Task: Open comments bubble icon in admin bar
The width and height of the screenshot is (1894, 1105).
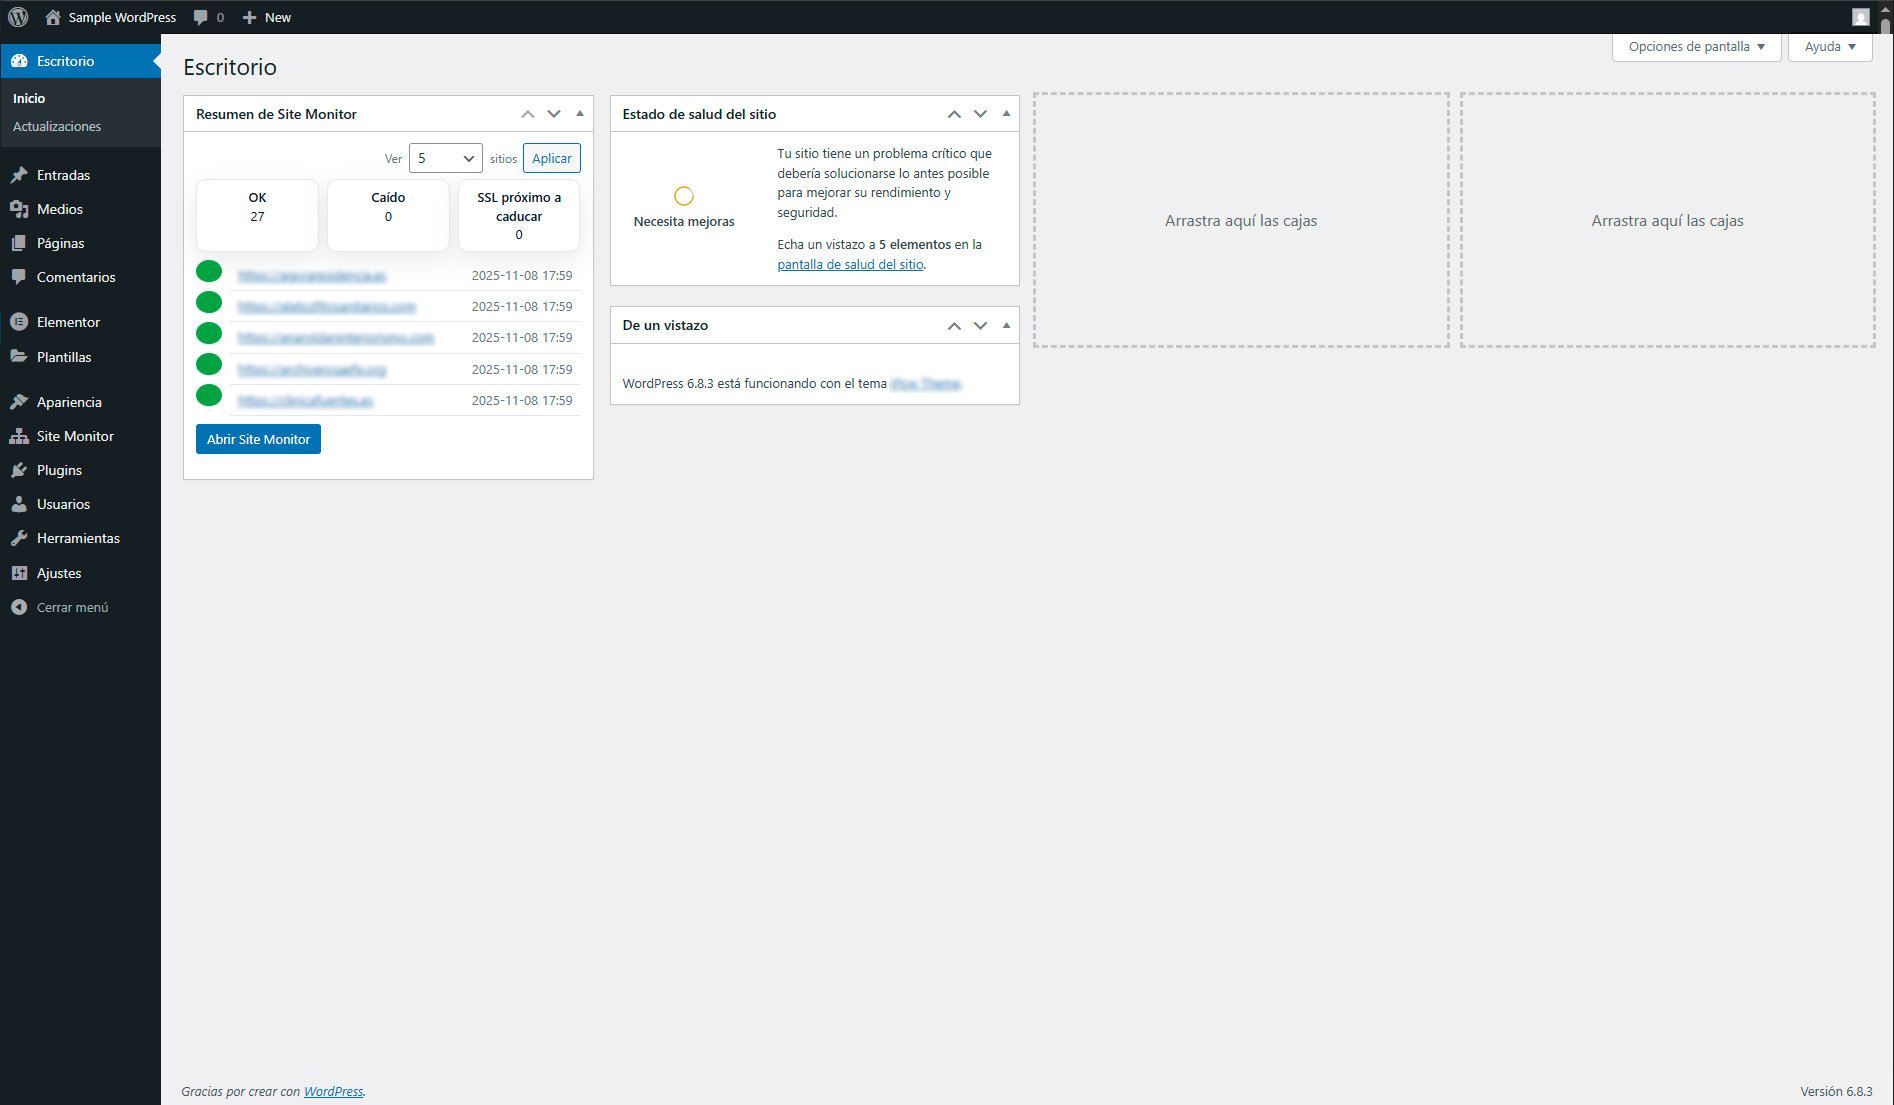Action: 201,17
